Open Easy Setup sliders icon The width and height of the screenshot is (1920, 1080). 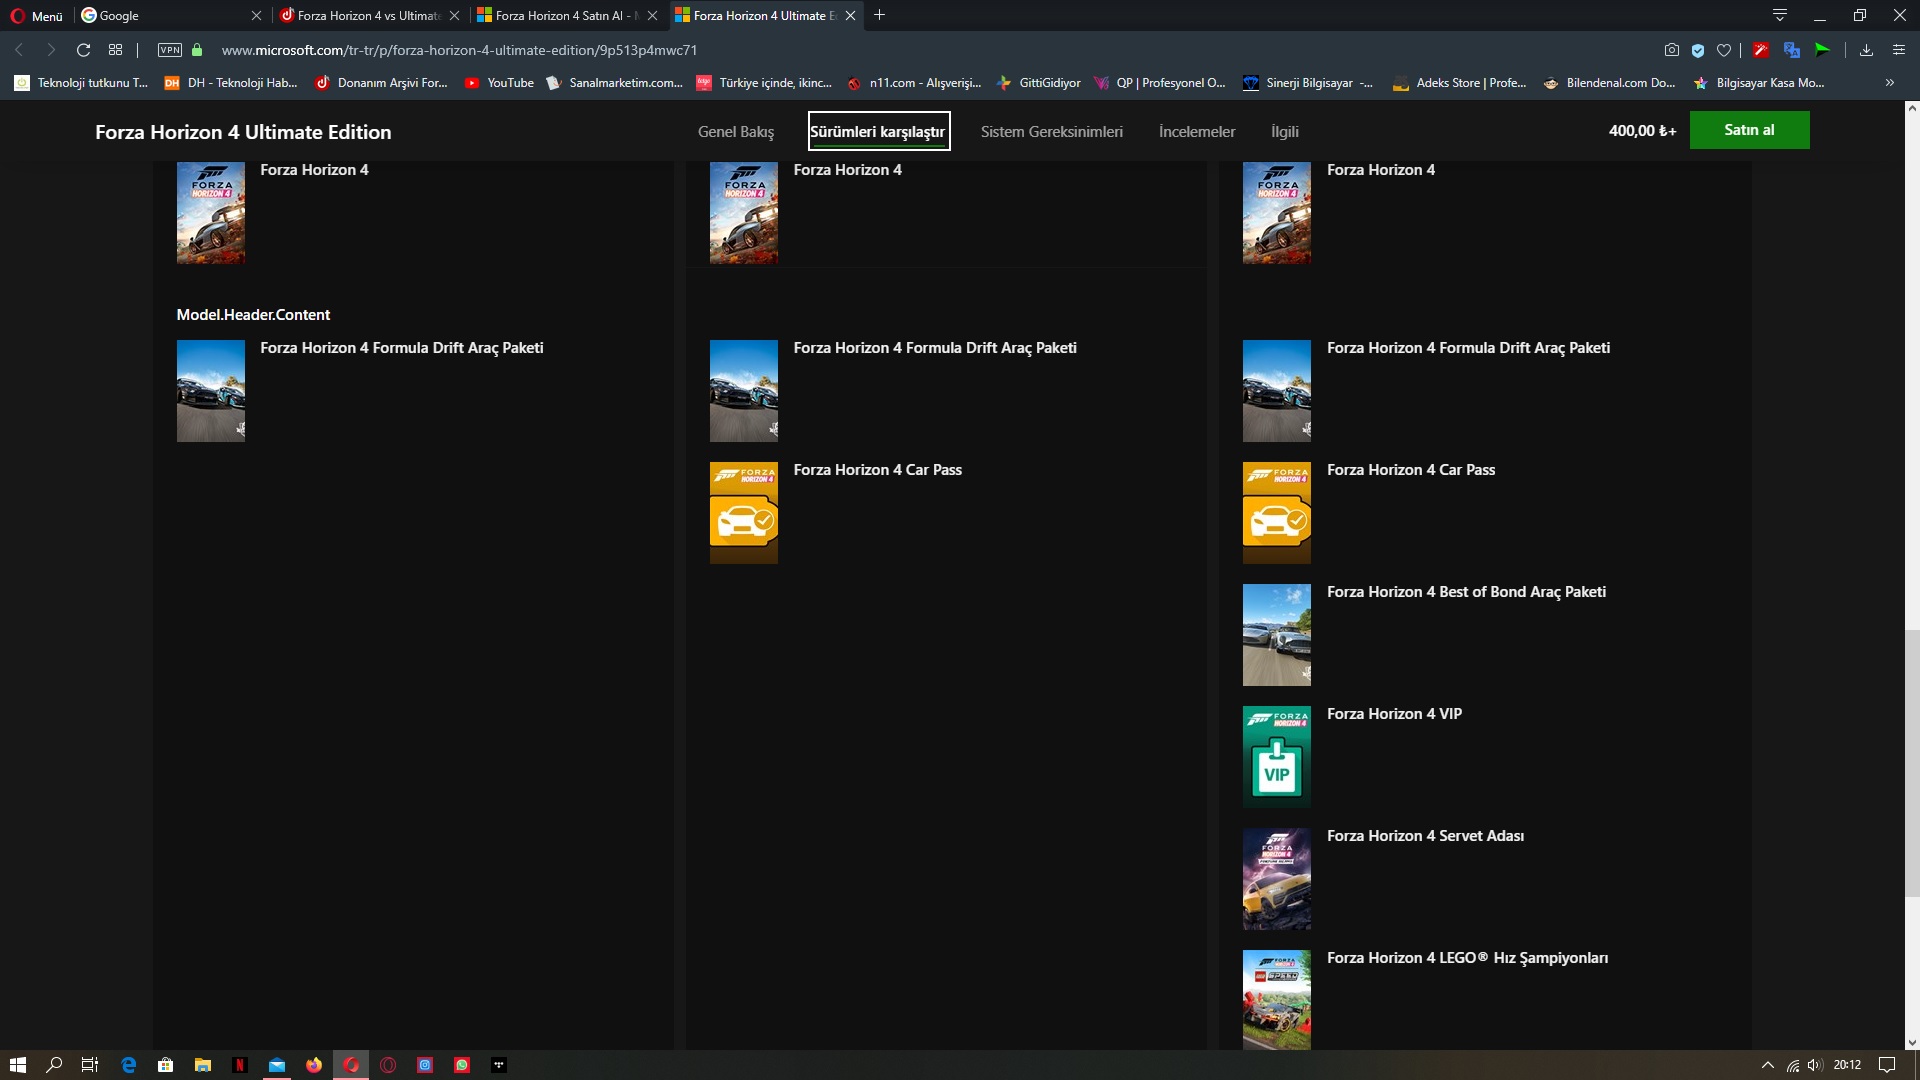pos(1899,50)
